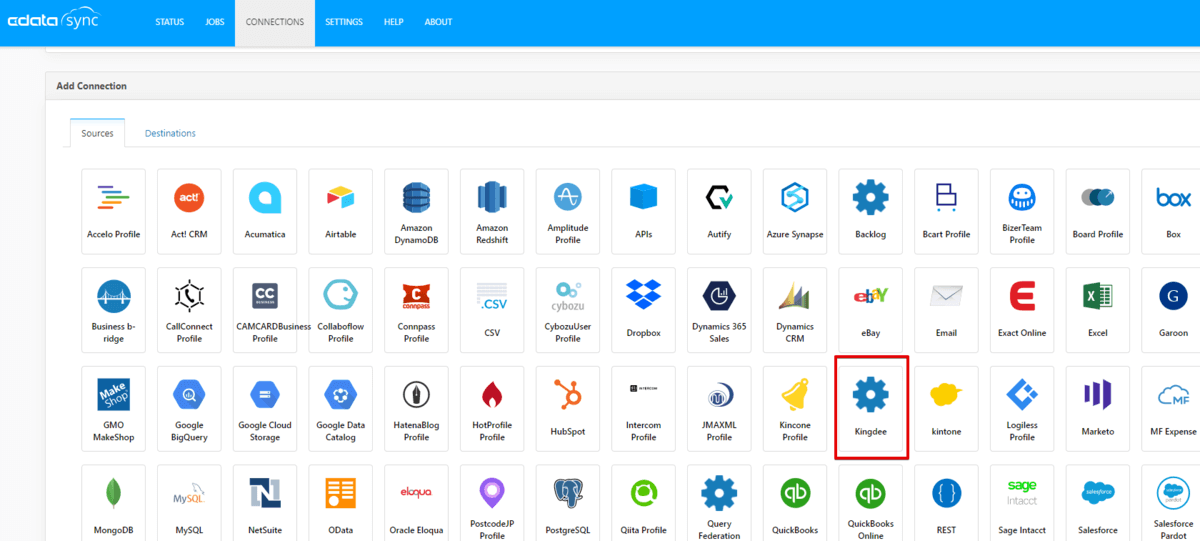Go to the JOBS page
The height and width of the screenshot is (541, 1200).
(215, 22)
